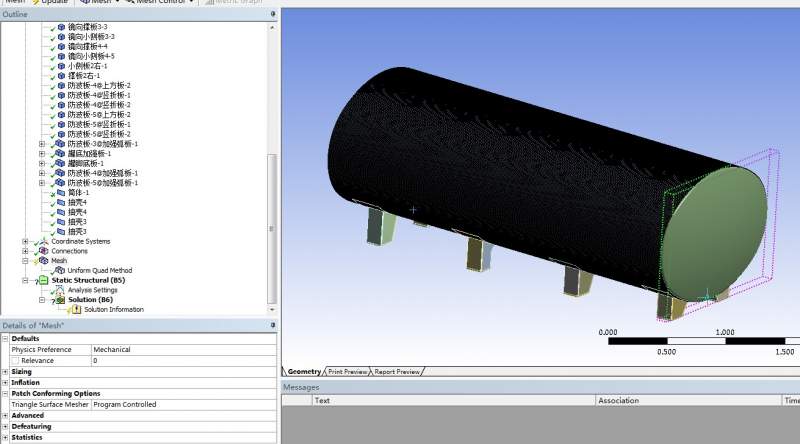
Task: Select the 防波板-5@竖折板-1 tree row
Action: tap(99, 124)
